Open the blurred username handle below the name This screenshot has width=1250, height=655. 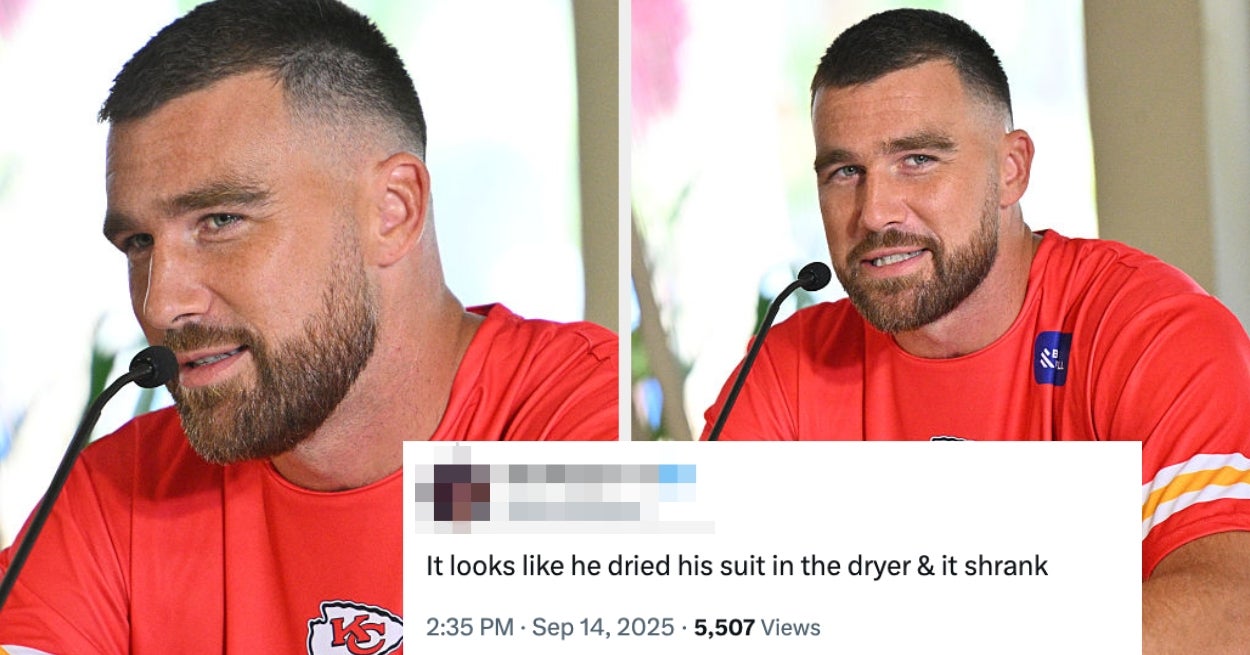tap(575, 511)
